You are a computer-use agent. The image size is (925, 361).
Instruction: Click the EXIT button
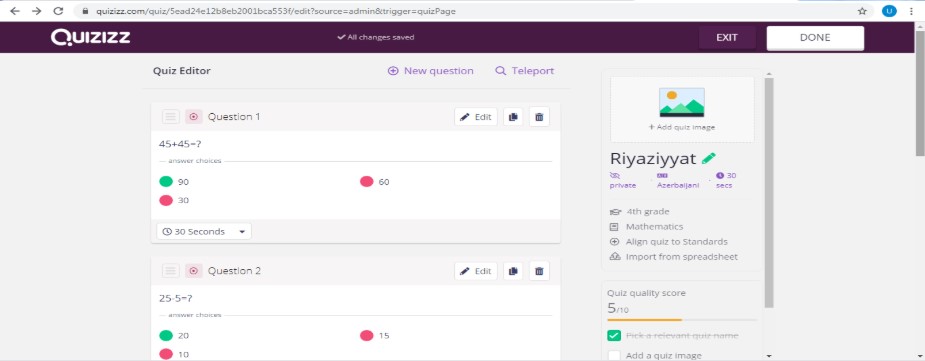[x=727, y=37]
